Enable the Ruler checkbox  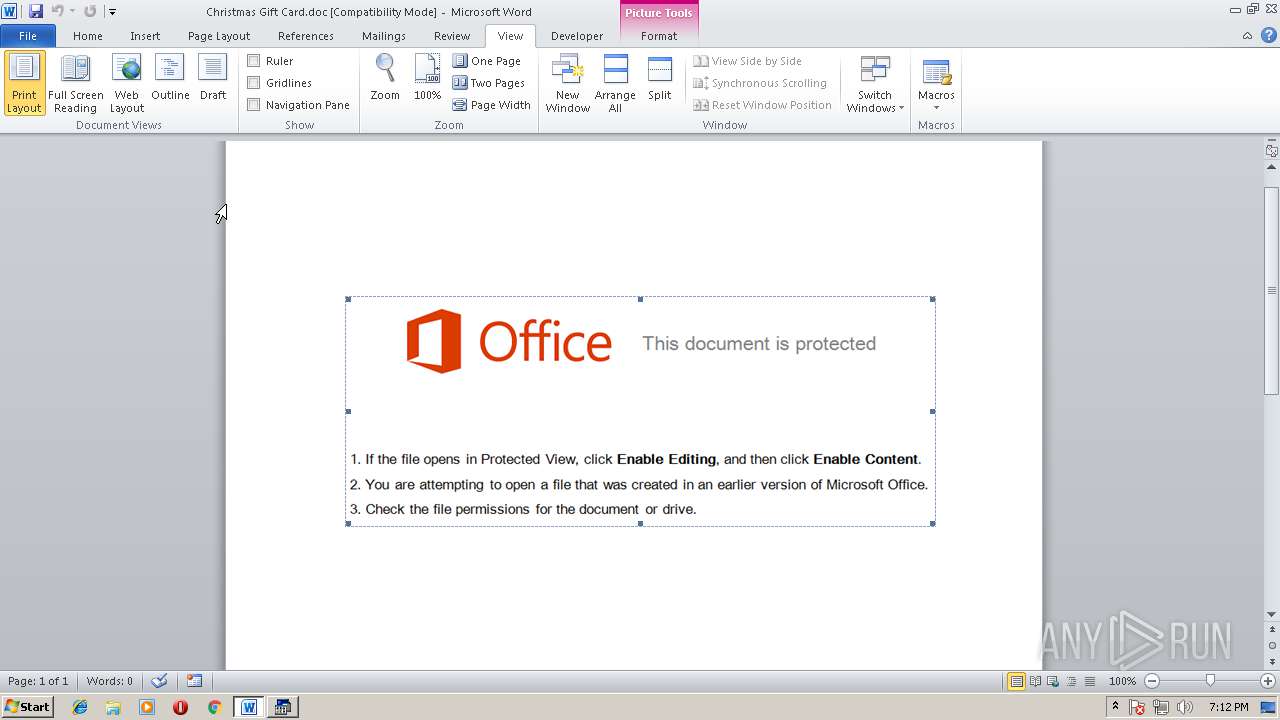point(254,61)
